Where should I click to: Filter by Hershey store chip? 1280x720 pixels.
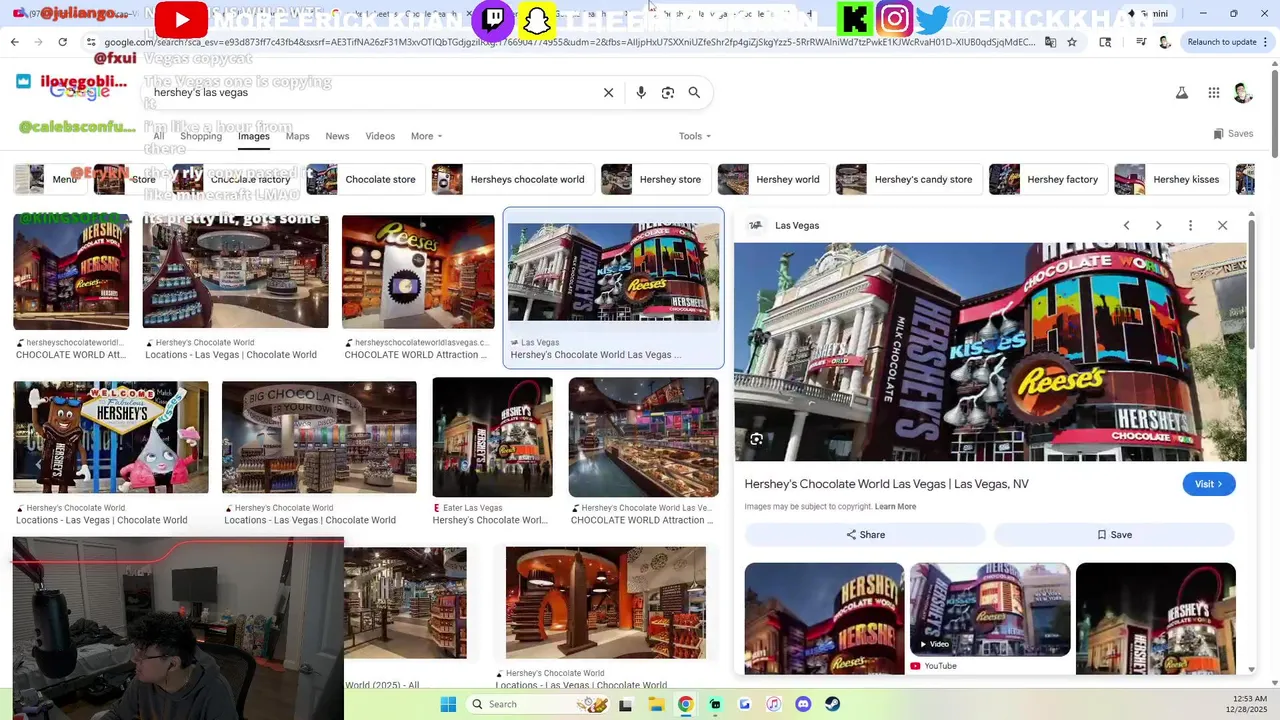(x=655, y=179)
